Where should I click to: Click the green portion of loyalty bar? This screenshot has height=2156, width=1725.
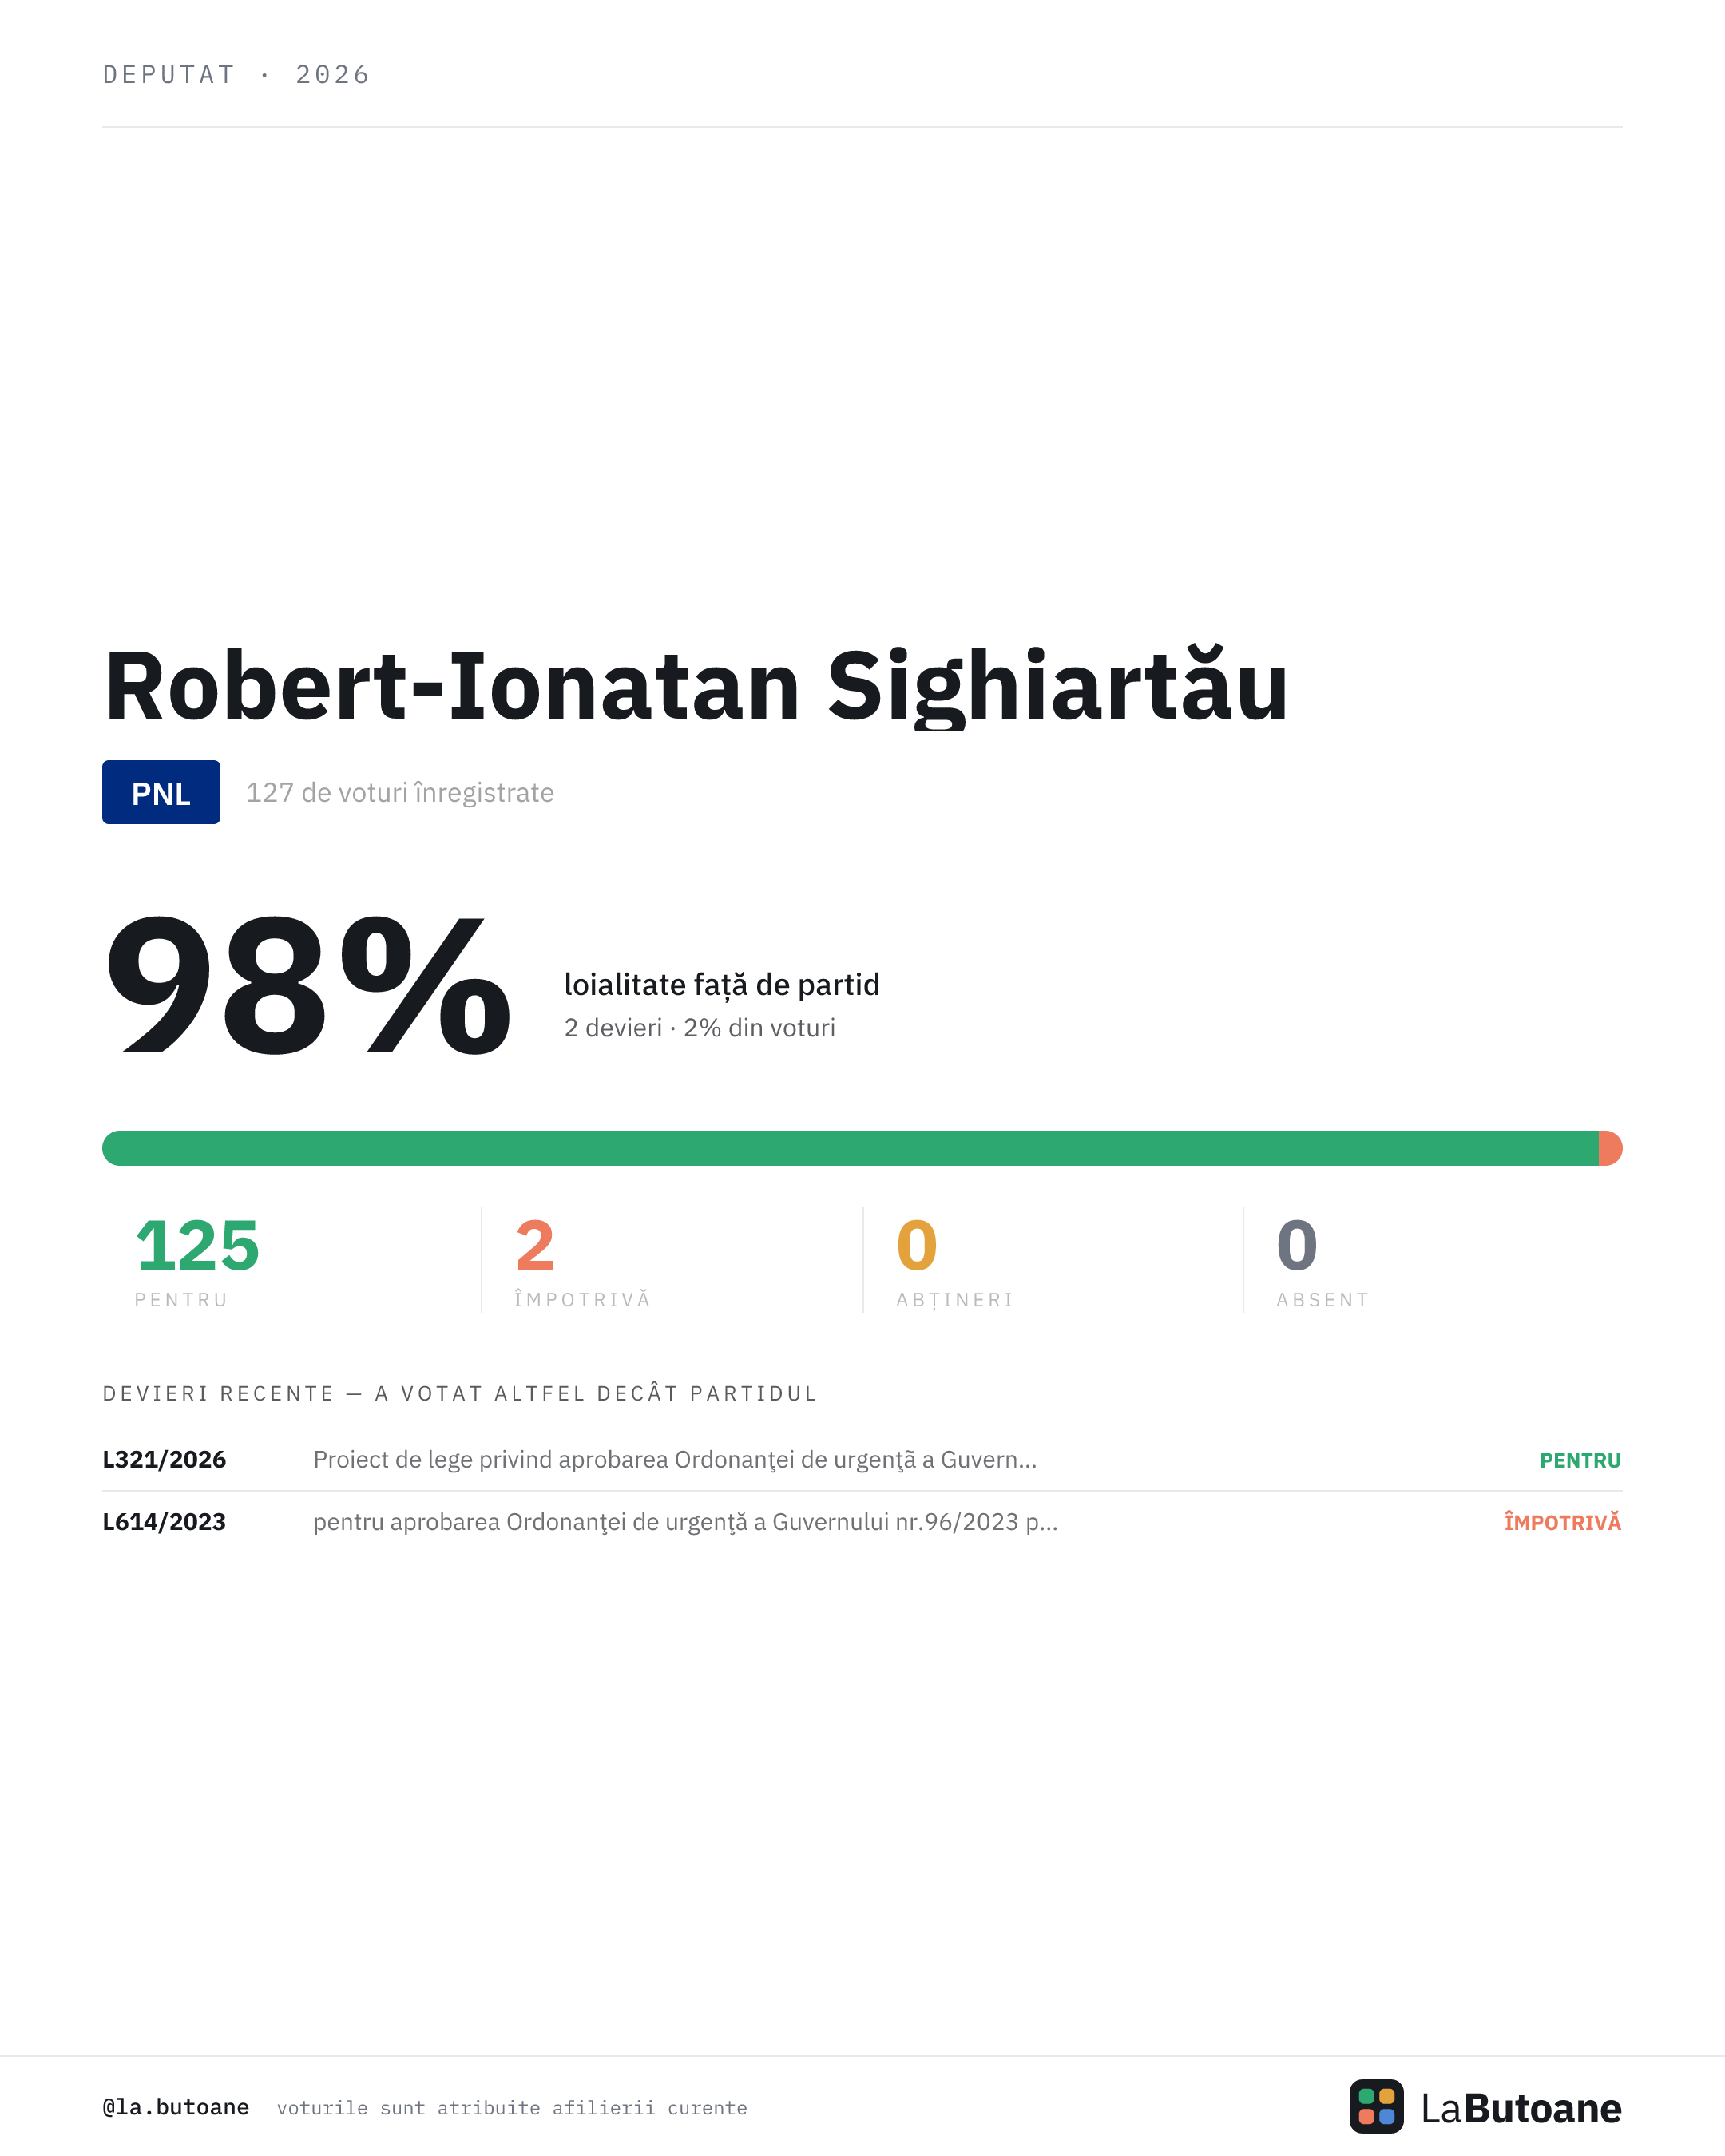point(850,1148)
